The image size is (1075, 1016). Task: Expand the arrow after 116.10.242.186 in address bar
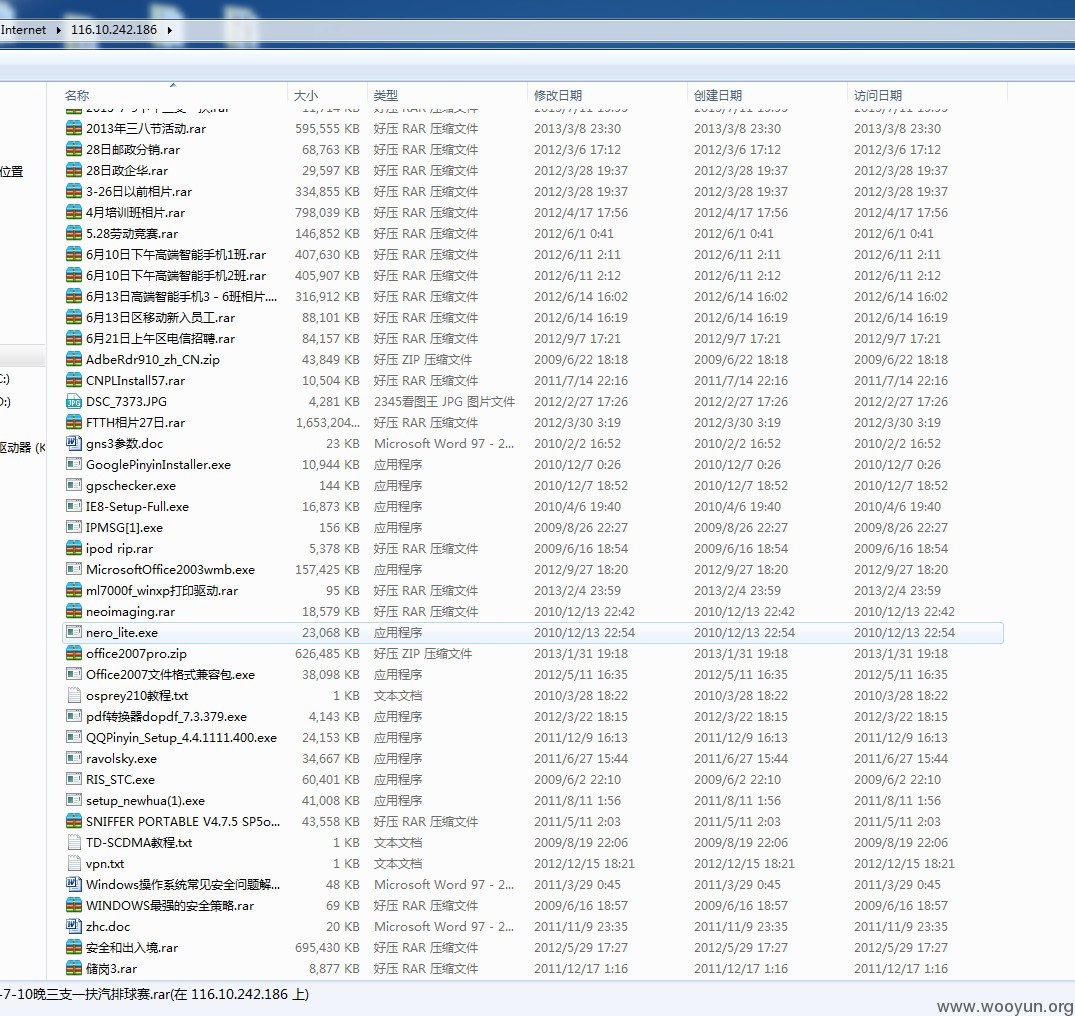[x=169, y=30]
